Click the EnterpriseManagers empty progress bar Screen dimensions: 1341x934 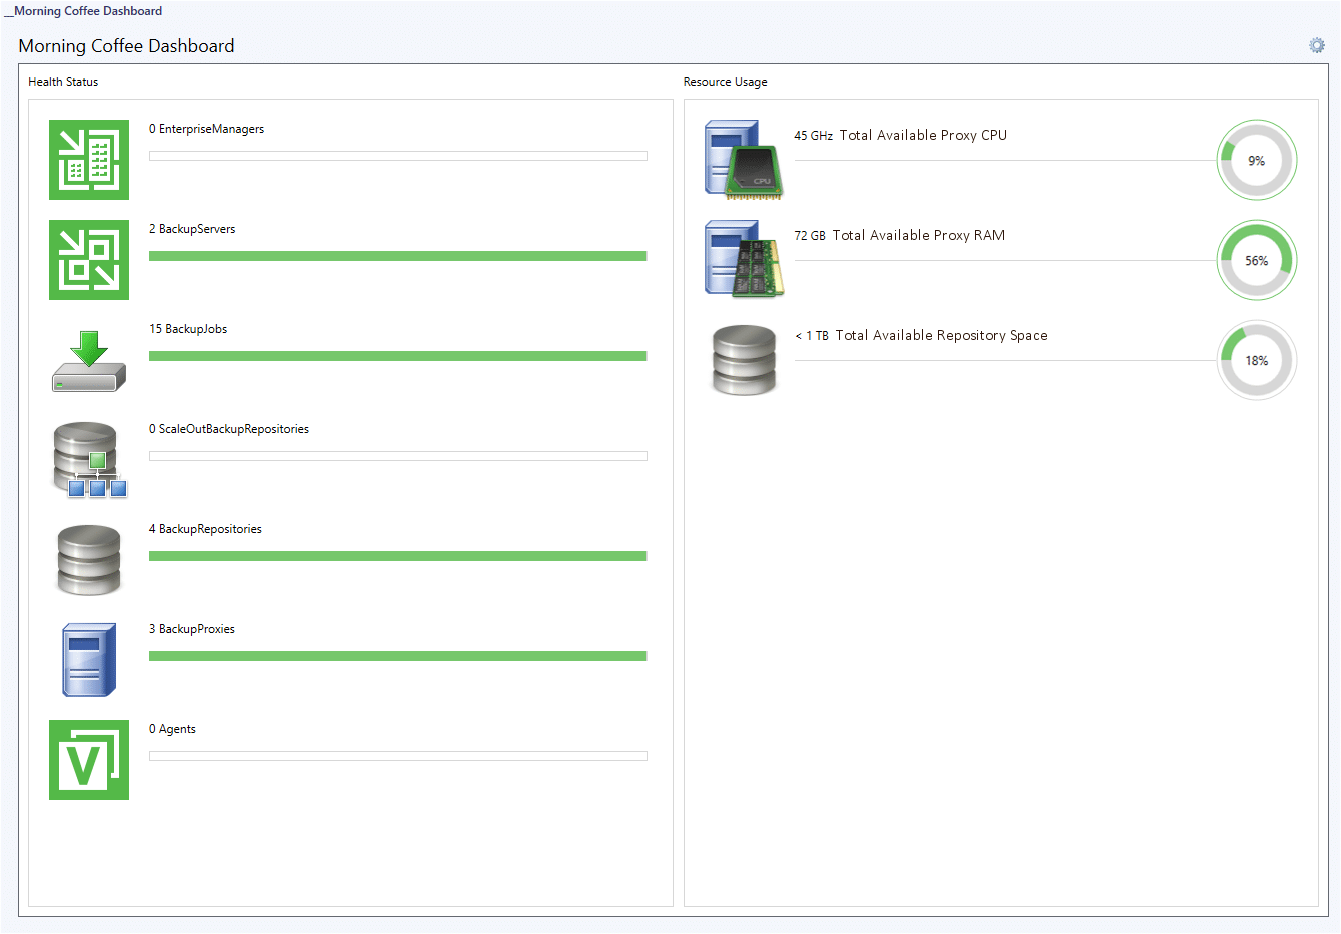pos(398,156)
